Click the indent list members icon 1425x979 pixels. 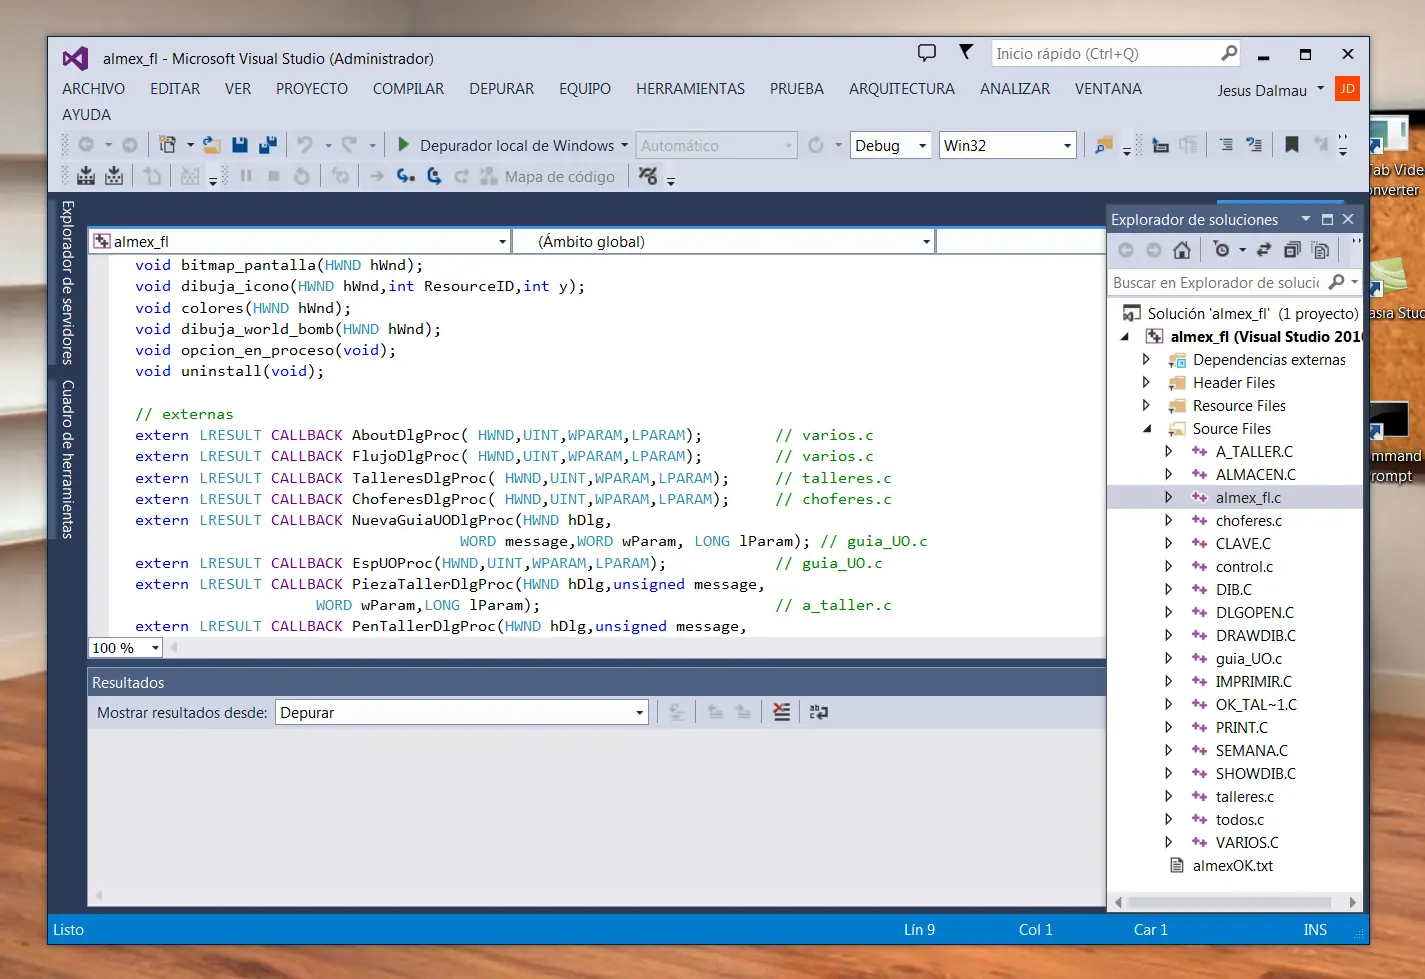pyautogui.click(x=1160, y=145)
